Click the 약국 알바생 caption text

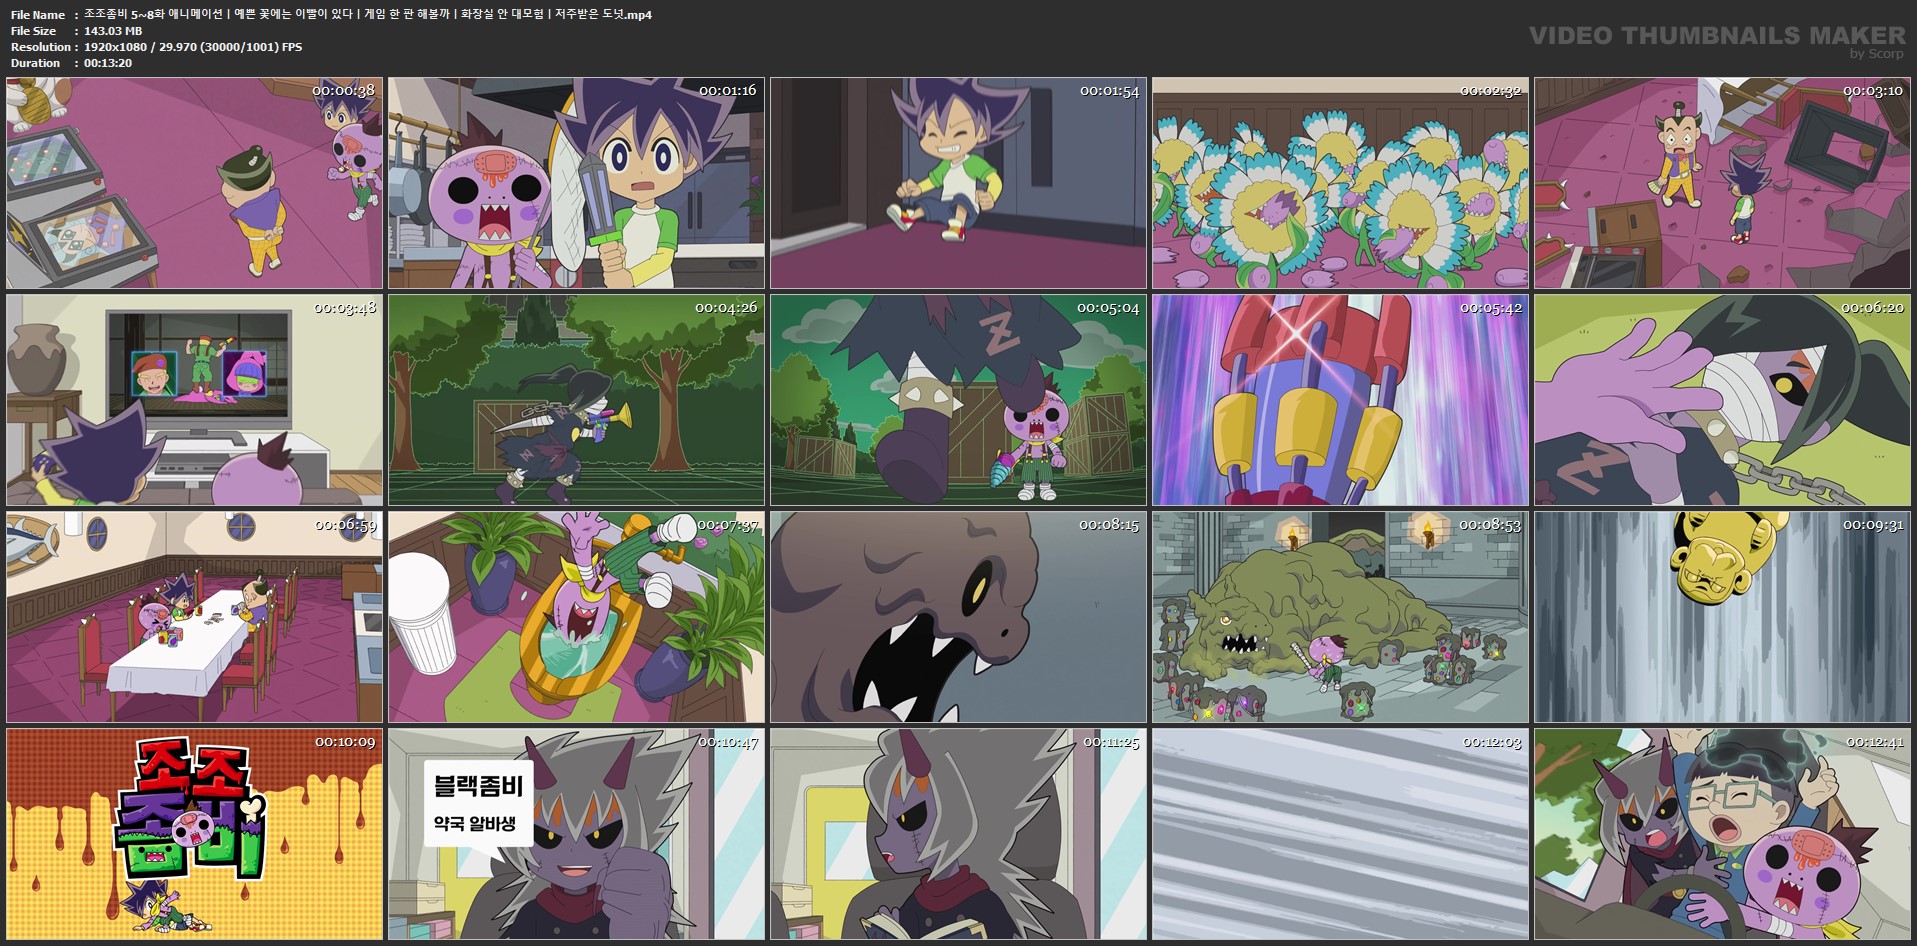tap(474, 824)
